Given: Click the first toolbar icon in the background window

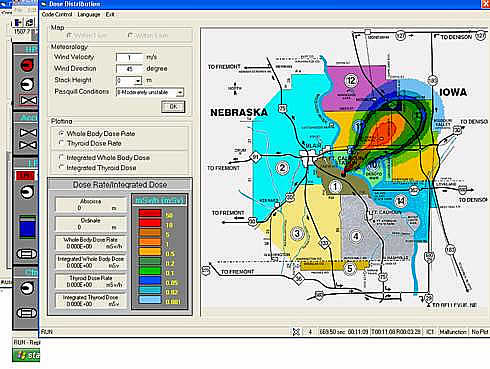Looking at the screenshot, I should pyautogui.click(x=18, y=23).
